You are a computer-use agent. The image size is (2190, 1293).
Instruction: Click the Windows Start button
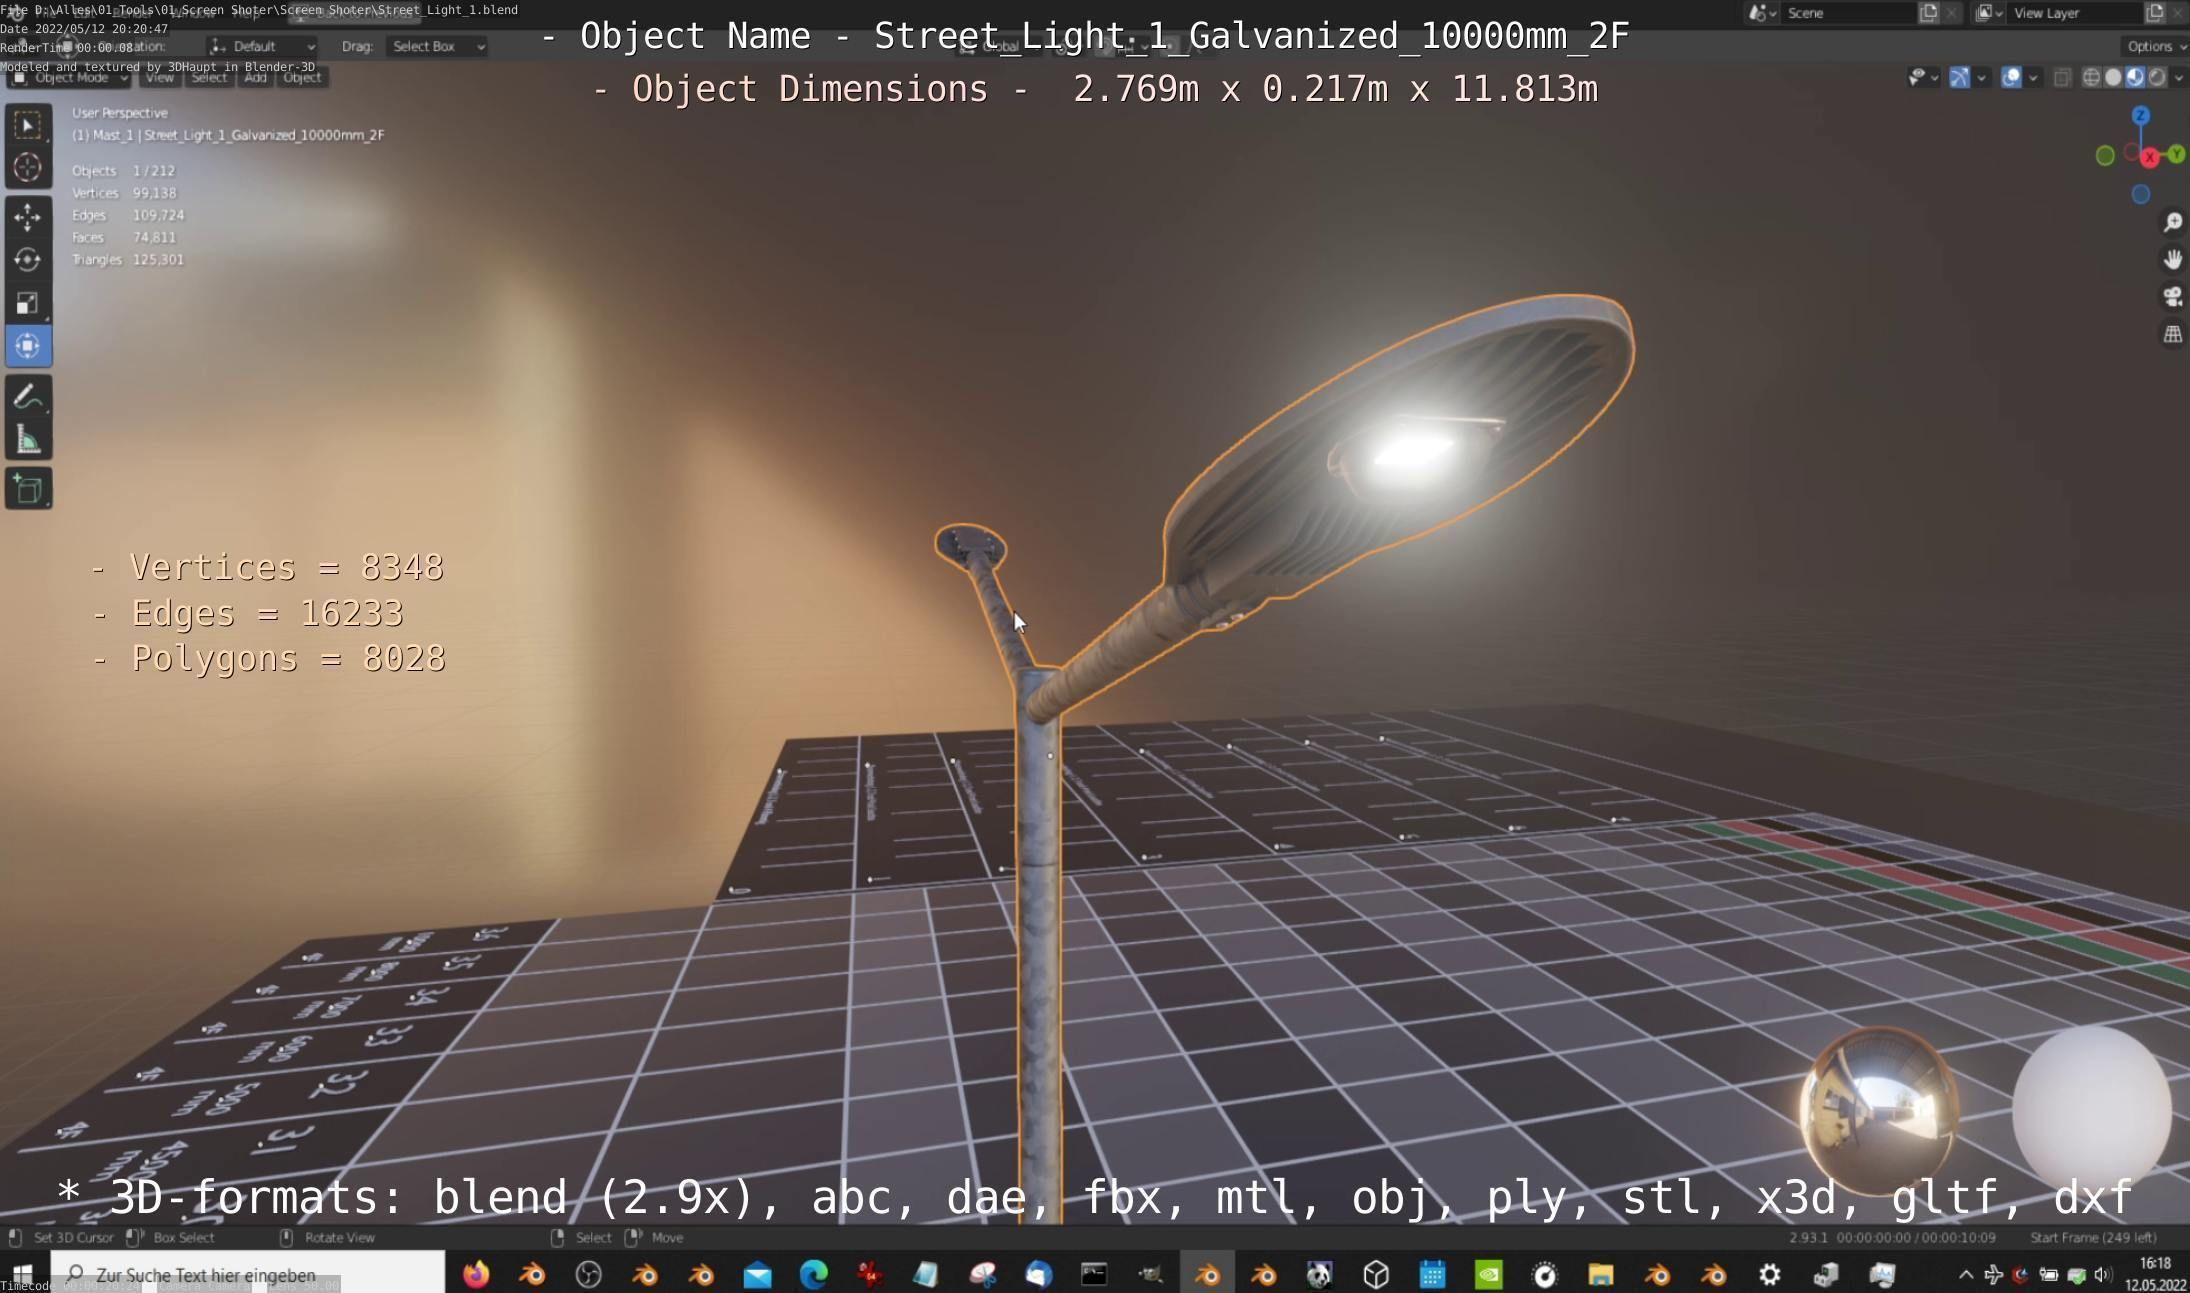[x=22, y=1274]
